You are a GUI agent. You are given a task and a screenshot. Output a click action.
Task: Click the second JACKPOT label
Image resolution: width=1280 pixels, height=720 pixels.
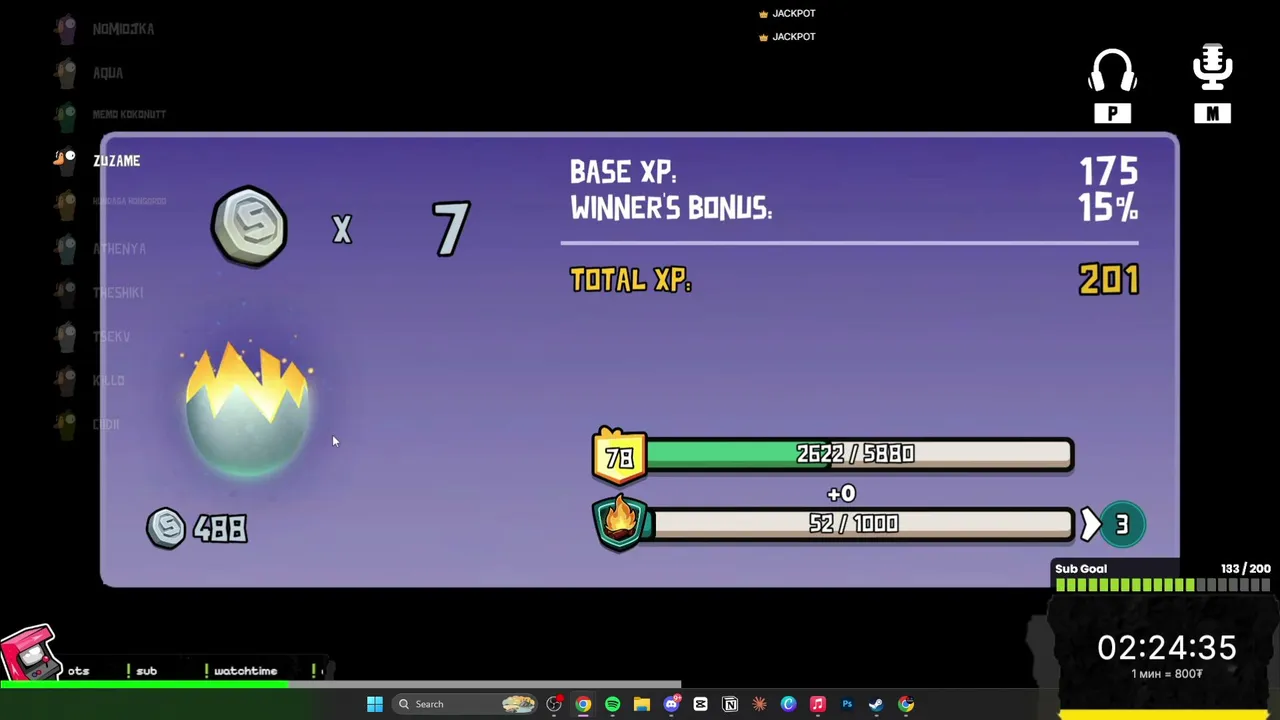tap(794, 37)
